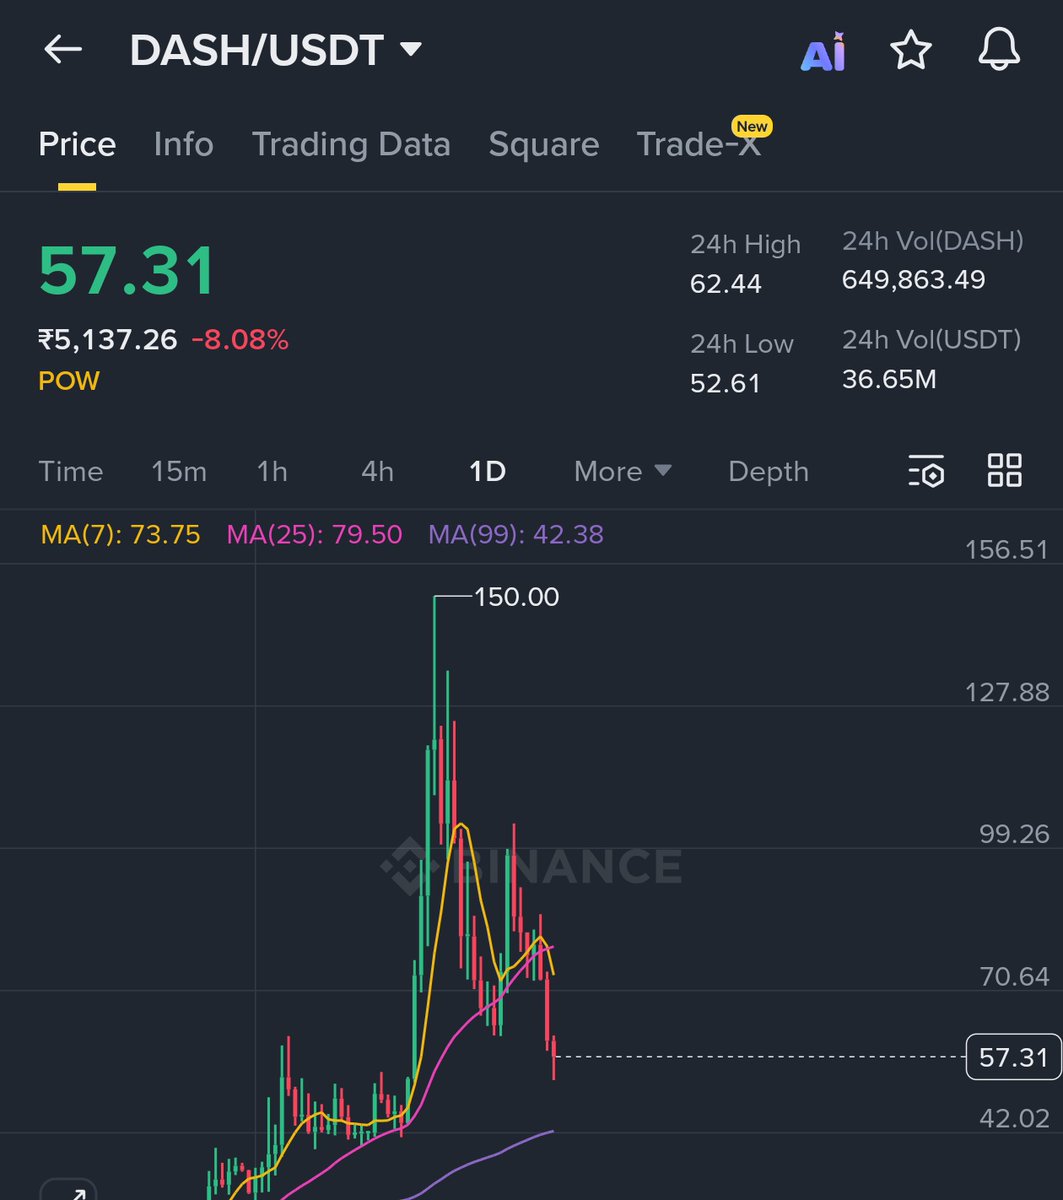1063x1200 pixels.
Task: Select the 15m chart interval
Action: 179,471
